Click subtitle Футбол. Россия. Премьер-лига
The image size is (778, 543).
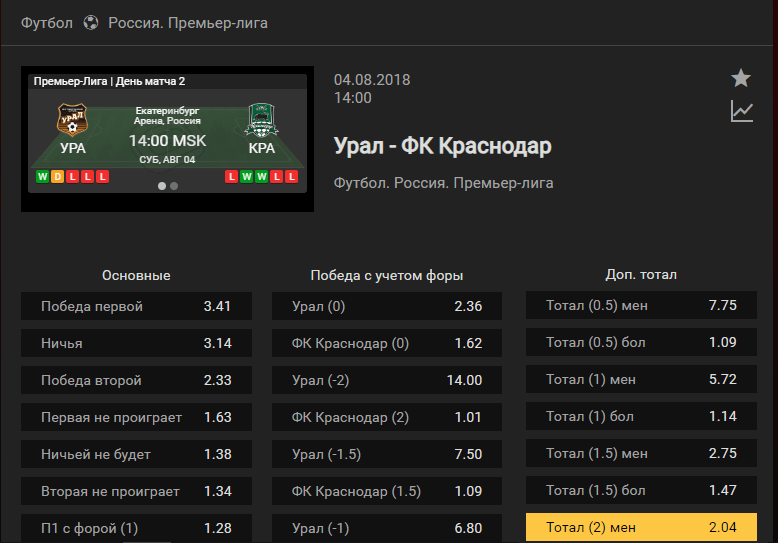[x=444, y=183]
